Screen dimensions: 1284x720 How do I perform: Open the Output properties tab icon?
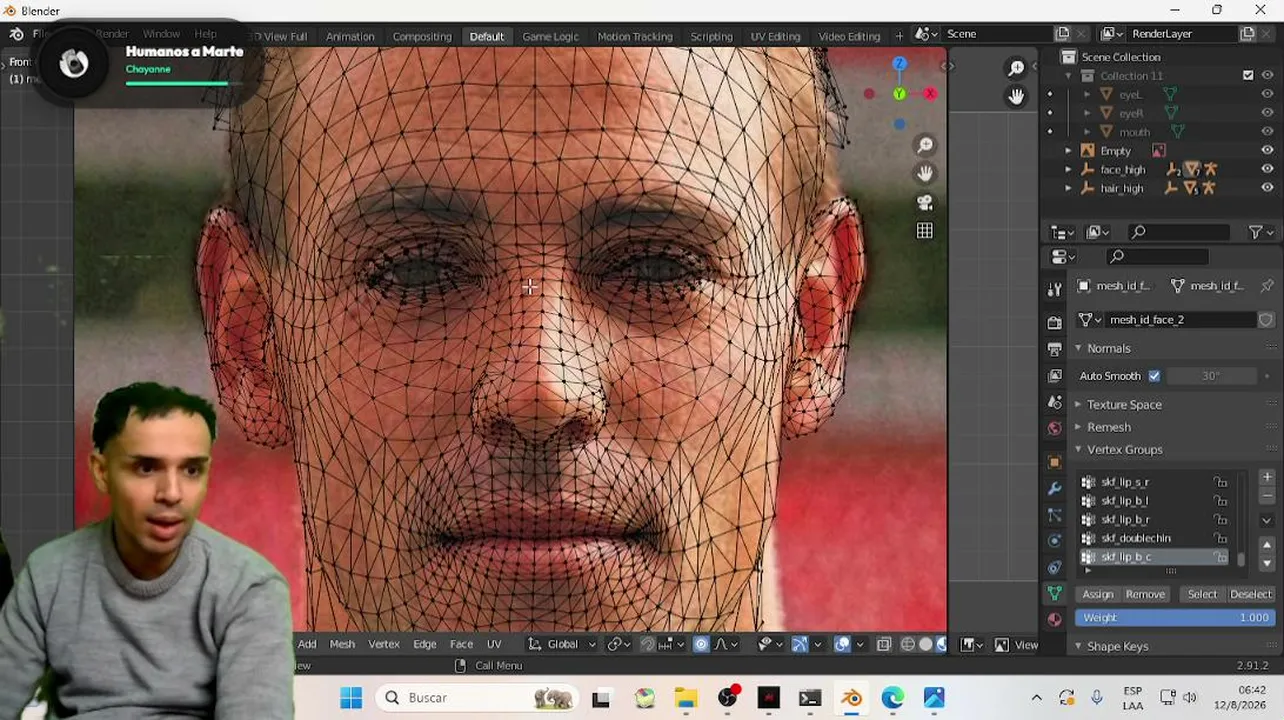(1054, 349)
